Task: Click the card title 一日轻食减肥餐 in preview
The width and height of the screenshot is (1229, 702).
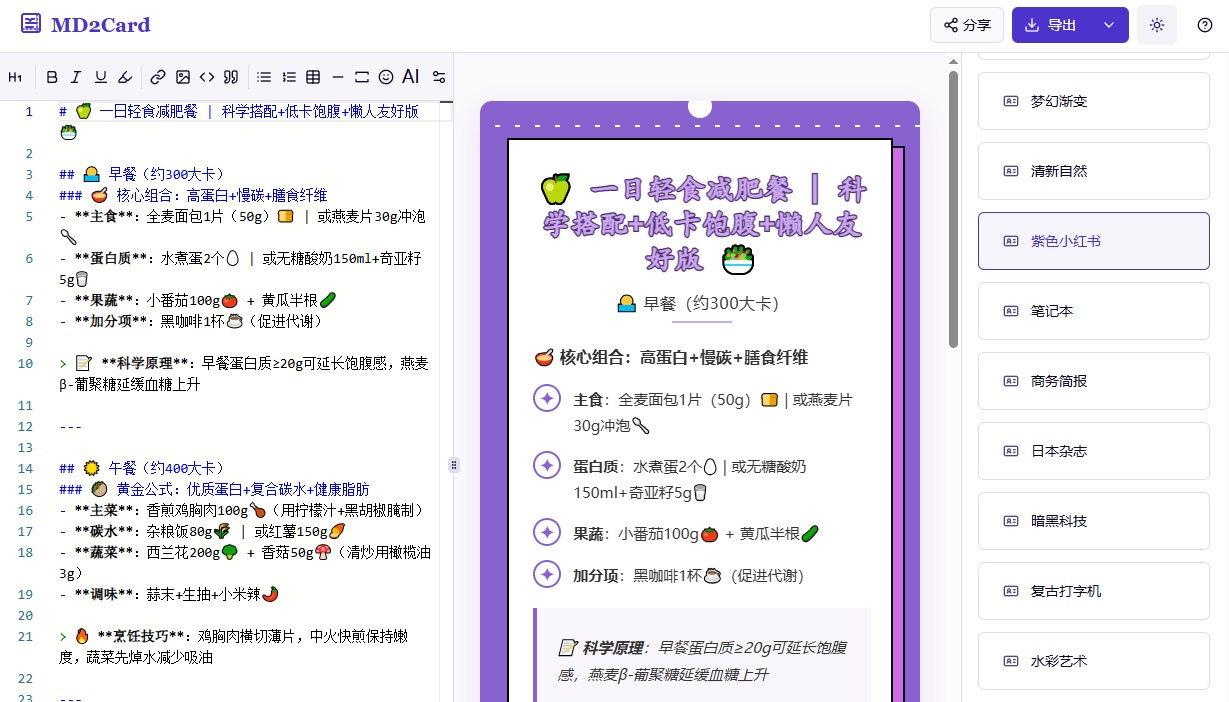Action: pos(700,223)
